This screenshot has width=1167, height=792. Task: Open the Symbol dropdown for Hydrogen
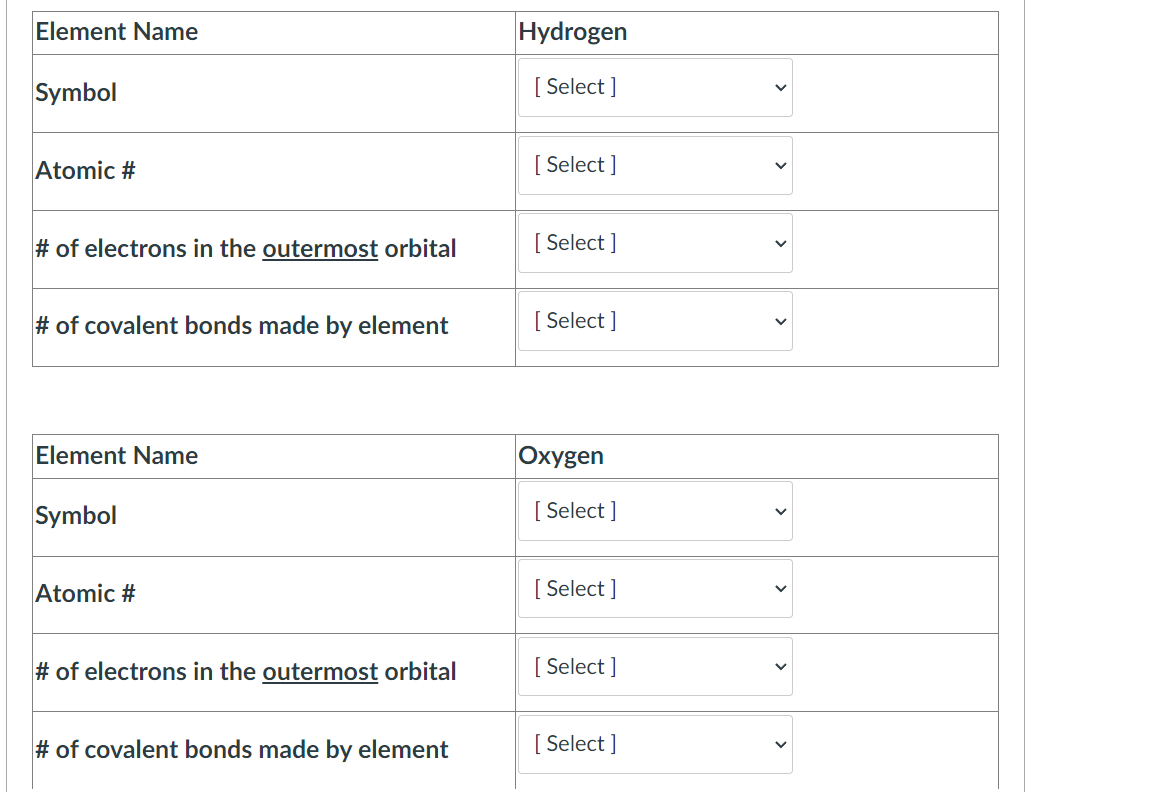point(655,87)
